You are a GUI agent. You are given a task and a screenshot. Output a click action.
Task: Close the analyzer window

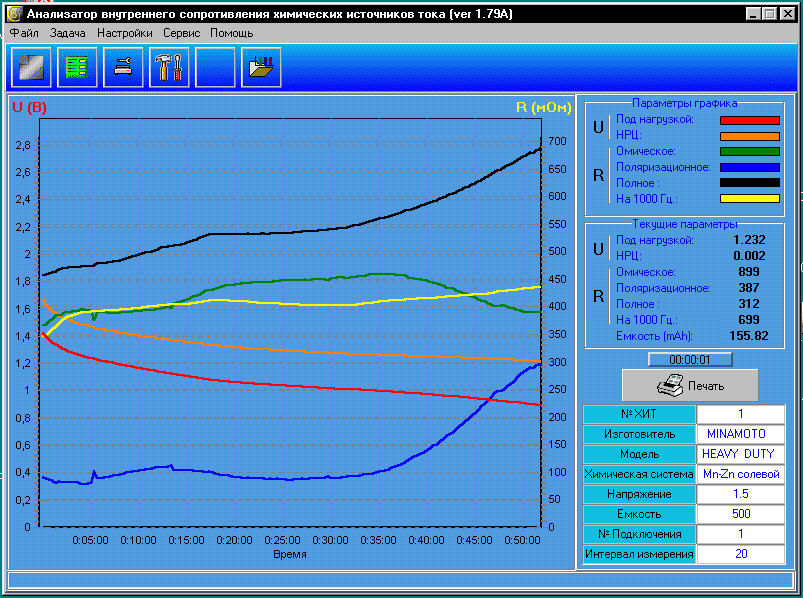pos(788,14)
